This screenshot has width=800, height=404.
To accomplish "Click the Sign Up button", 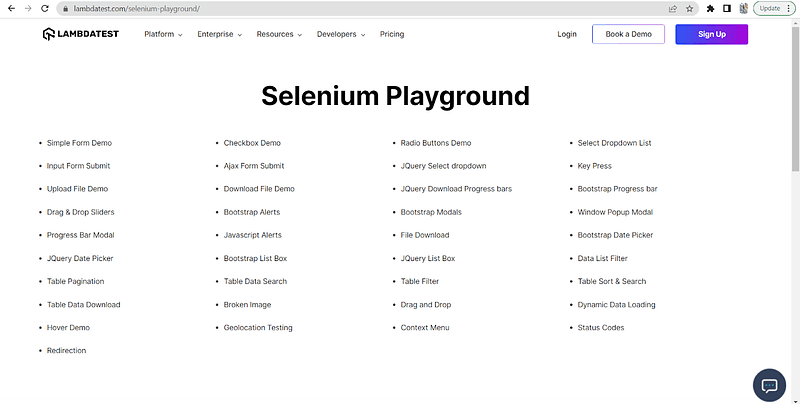I will pyautogui.click(x=712, y=34).
